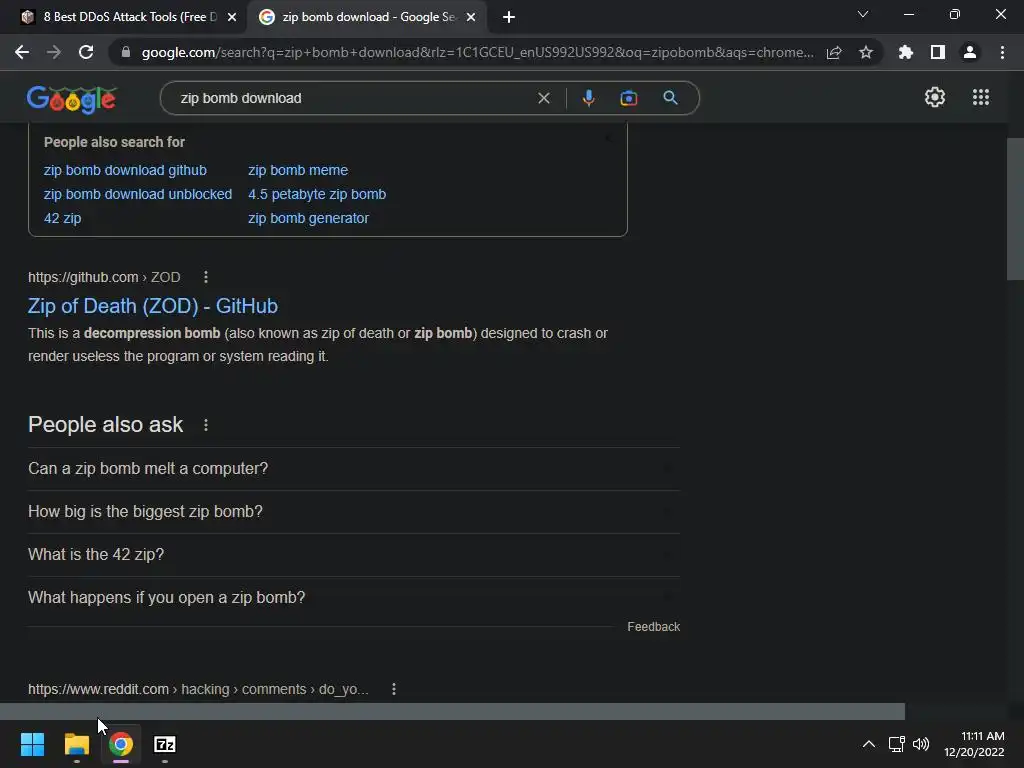
Task: Close the zip bomb download Google tab
Action: click(471, 17)
